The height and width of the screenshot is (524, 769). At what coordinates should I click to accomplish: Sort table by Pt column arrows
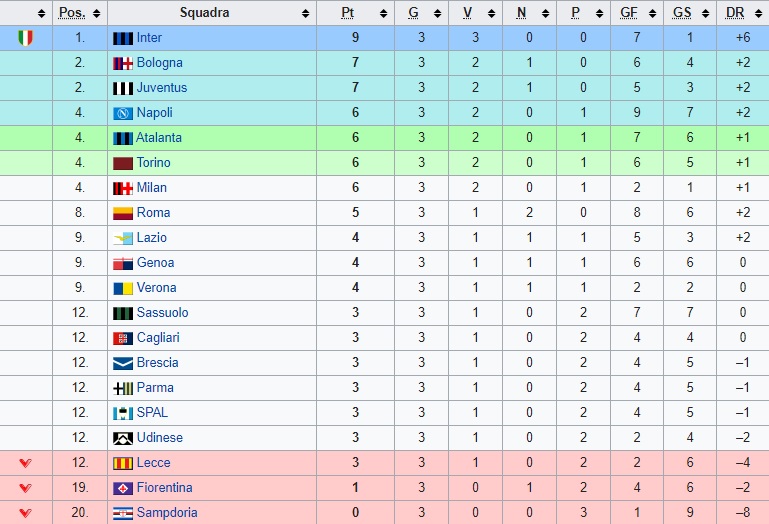point(384,14)
